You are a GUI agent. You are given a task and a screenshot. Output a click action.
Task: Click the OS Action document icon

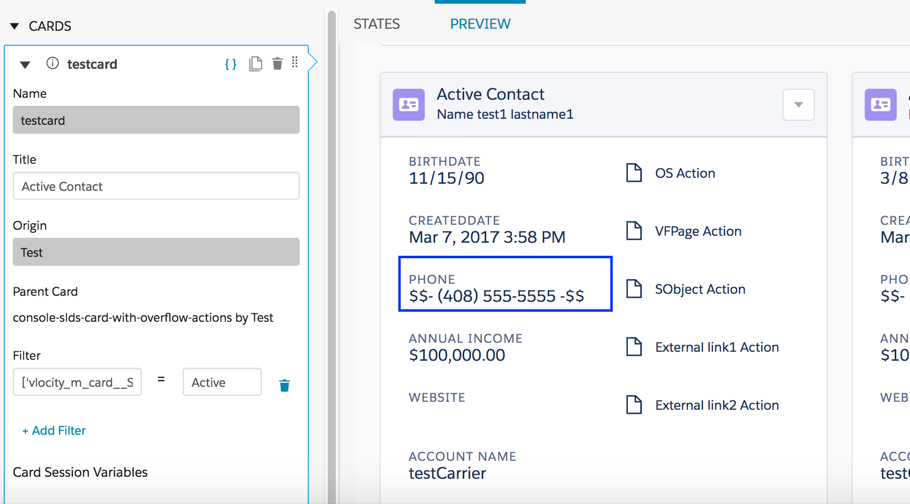click(x=634, y=172)
